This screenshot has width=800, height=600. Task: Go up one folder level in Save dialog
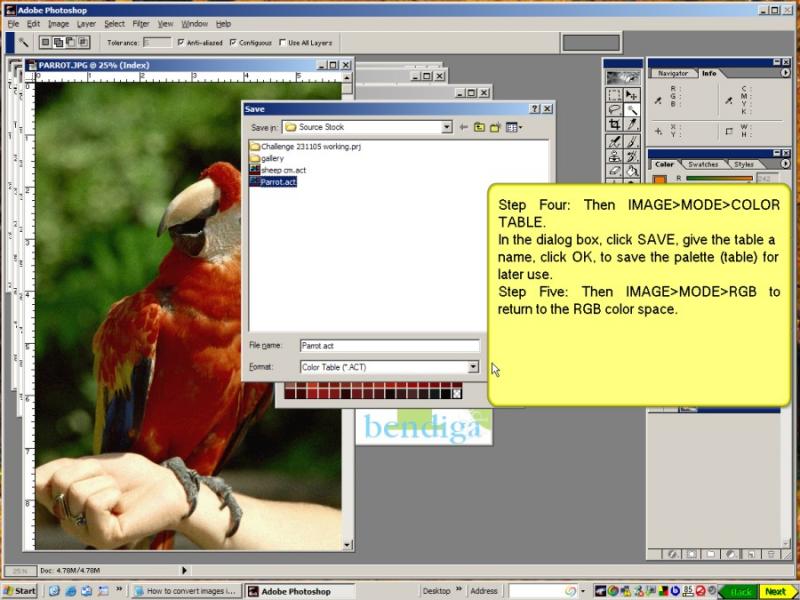point(479,127)
